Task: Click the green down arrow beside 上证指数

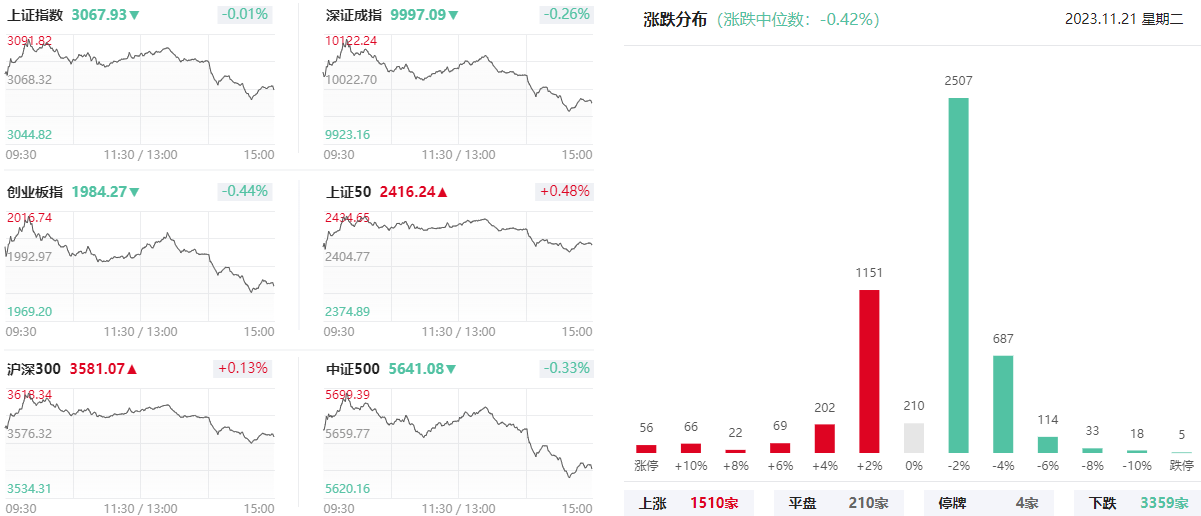Action: point(135,15)
